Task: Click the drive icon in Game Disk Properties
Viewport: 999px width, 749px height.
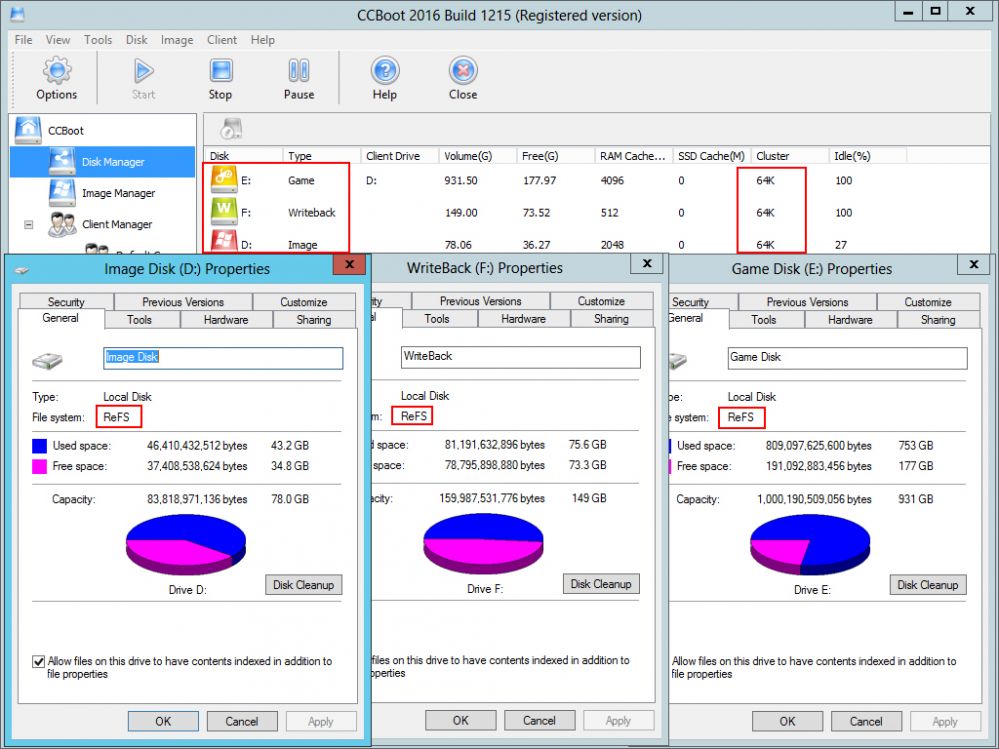Action: 677,361
